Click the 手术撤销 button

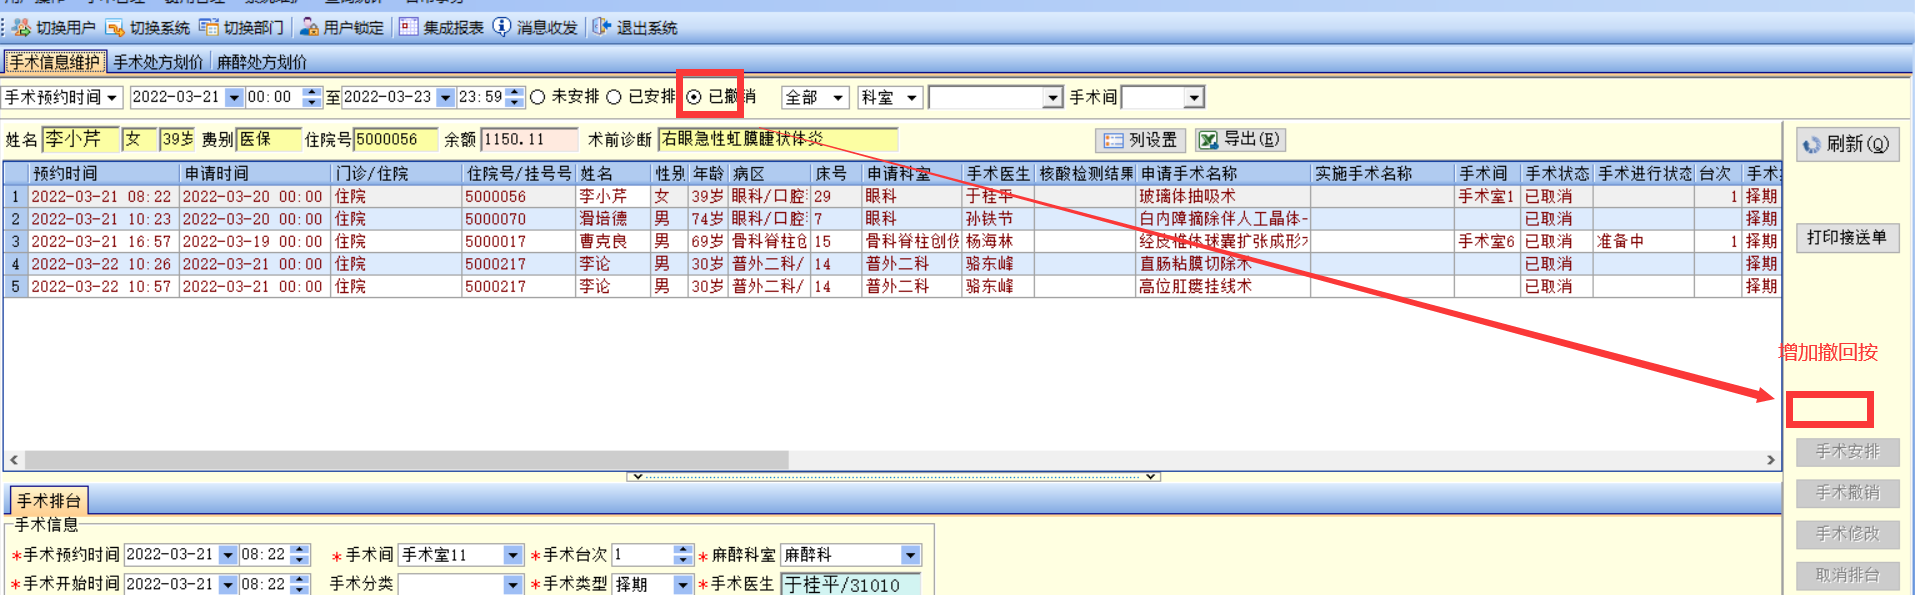pyautogui.click(x=1847, y=493)
